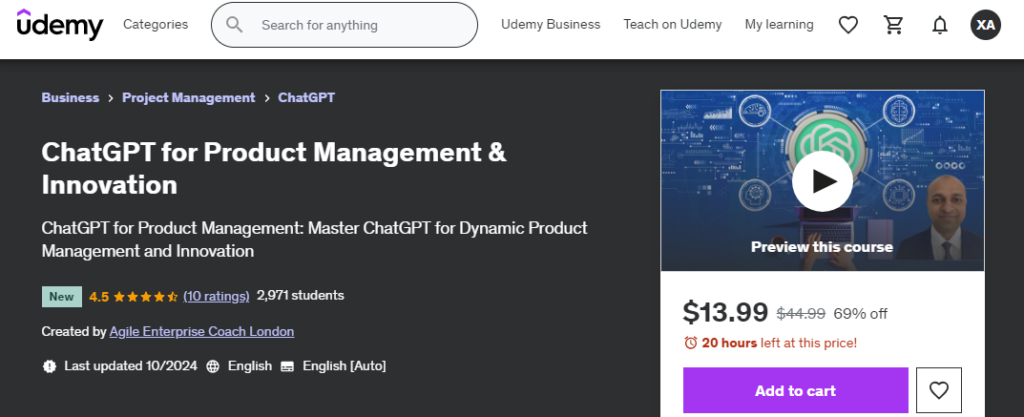The image size is (1024, 417).
Task: Go to Project Management breadcrumb
Action: 189,98
